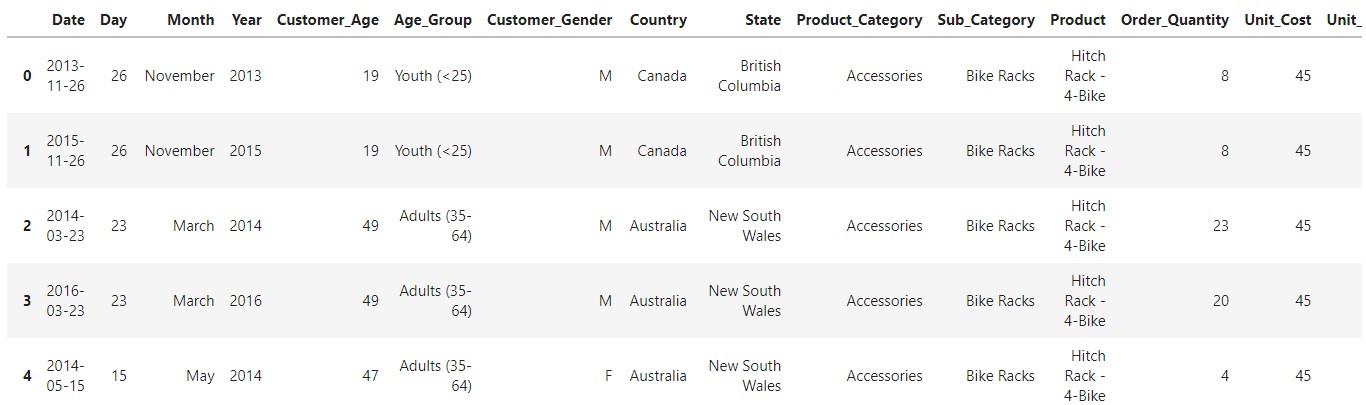Select Customer_Age value 47
Image resolution: width=1366 pixels, height=405 pixels.
click(x=370, y=376)
